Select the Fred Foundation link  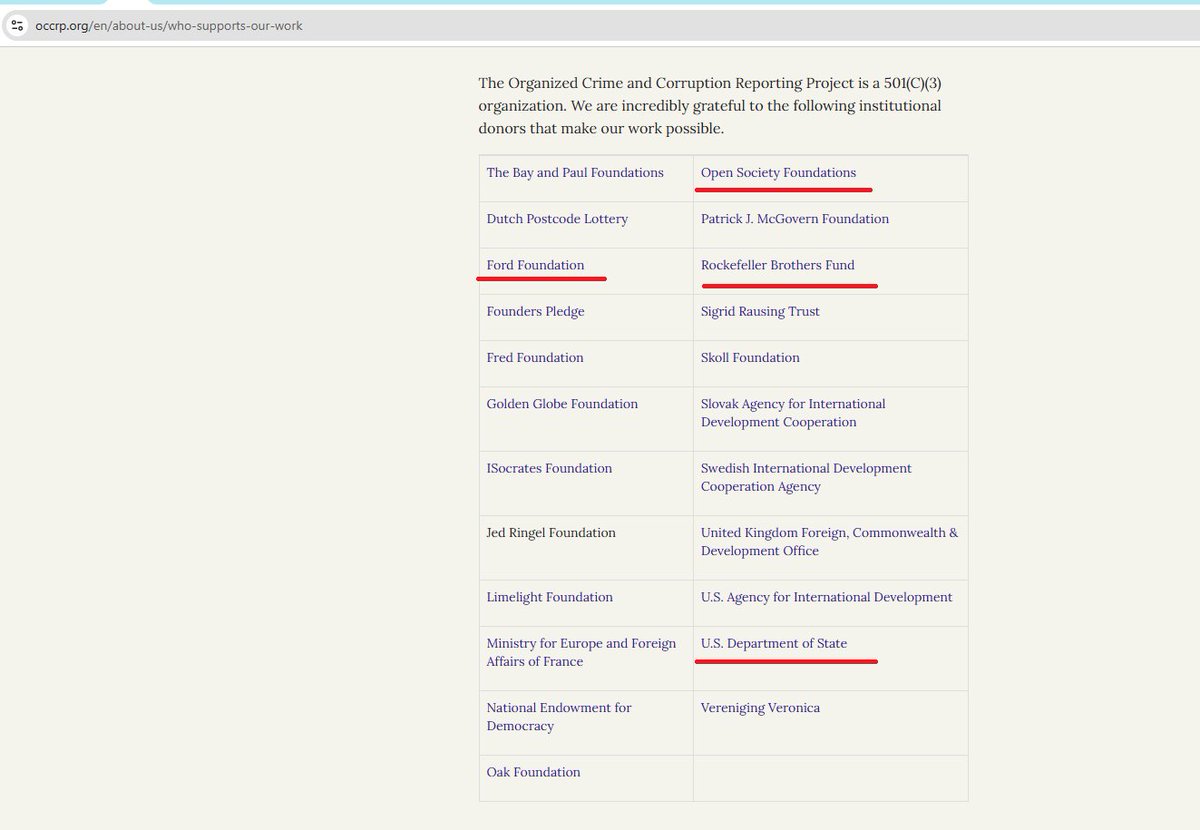pyautogui.click(x=535, y=357)
